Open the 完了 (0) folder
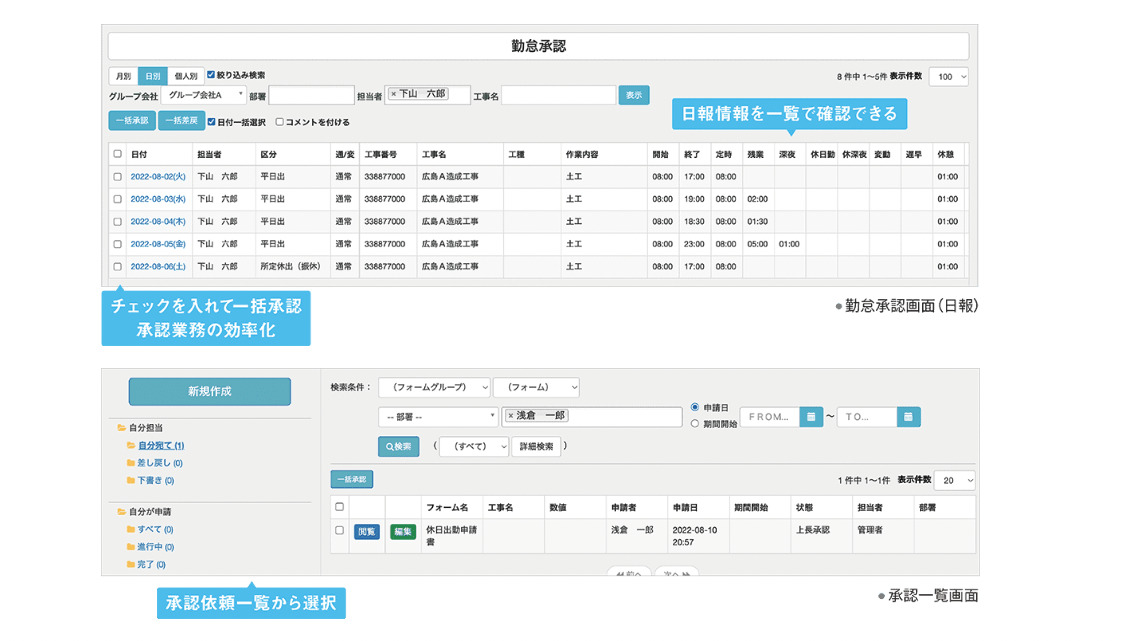This screenshot has height=641, width=1126. click(151, 564)
